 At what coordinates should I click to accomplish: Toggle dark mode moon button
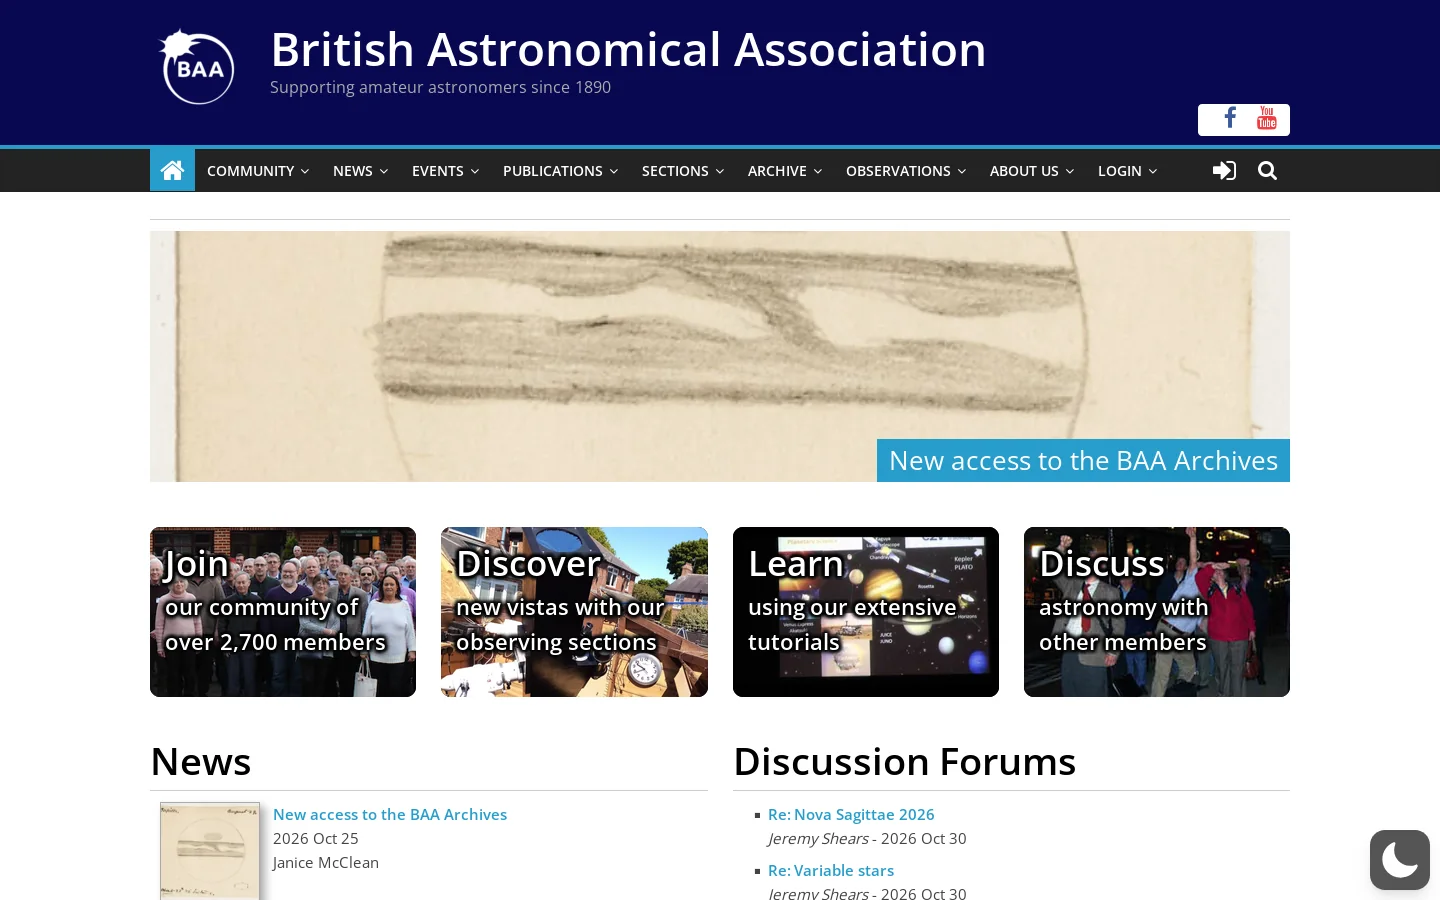[1400, 860]
